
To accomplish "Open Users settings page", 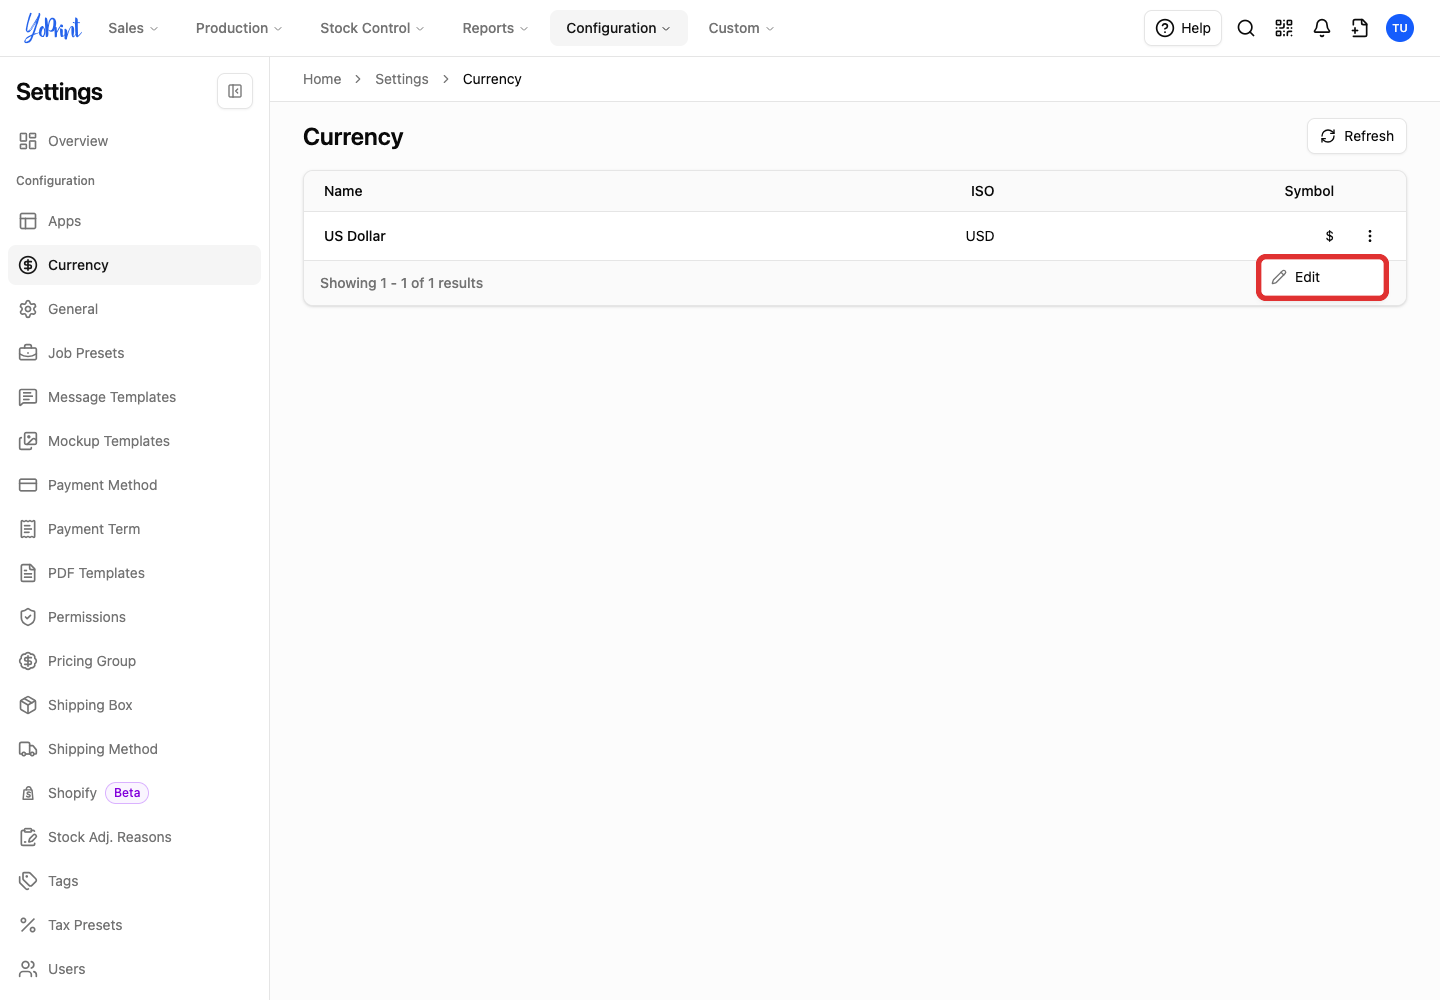I will click(134, 969).
